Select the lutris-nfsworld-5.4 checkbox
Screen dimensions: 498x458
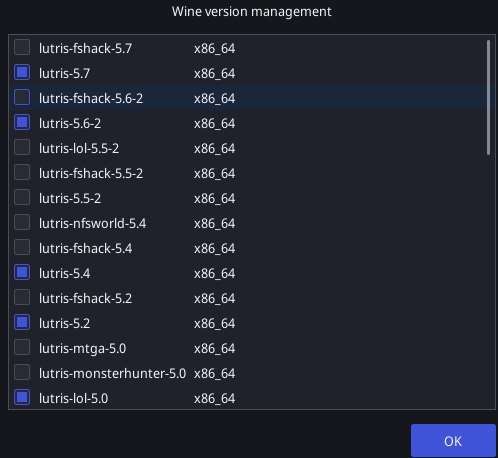click(22, 222)
